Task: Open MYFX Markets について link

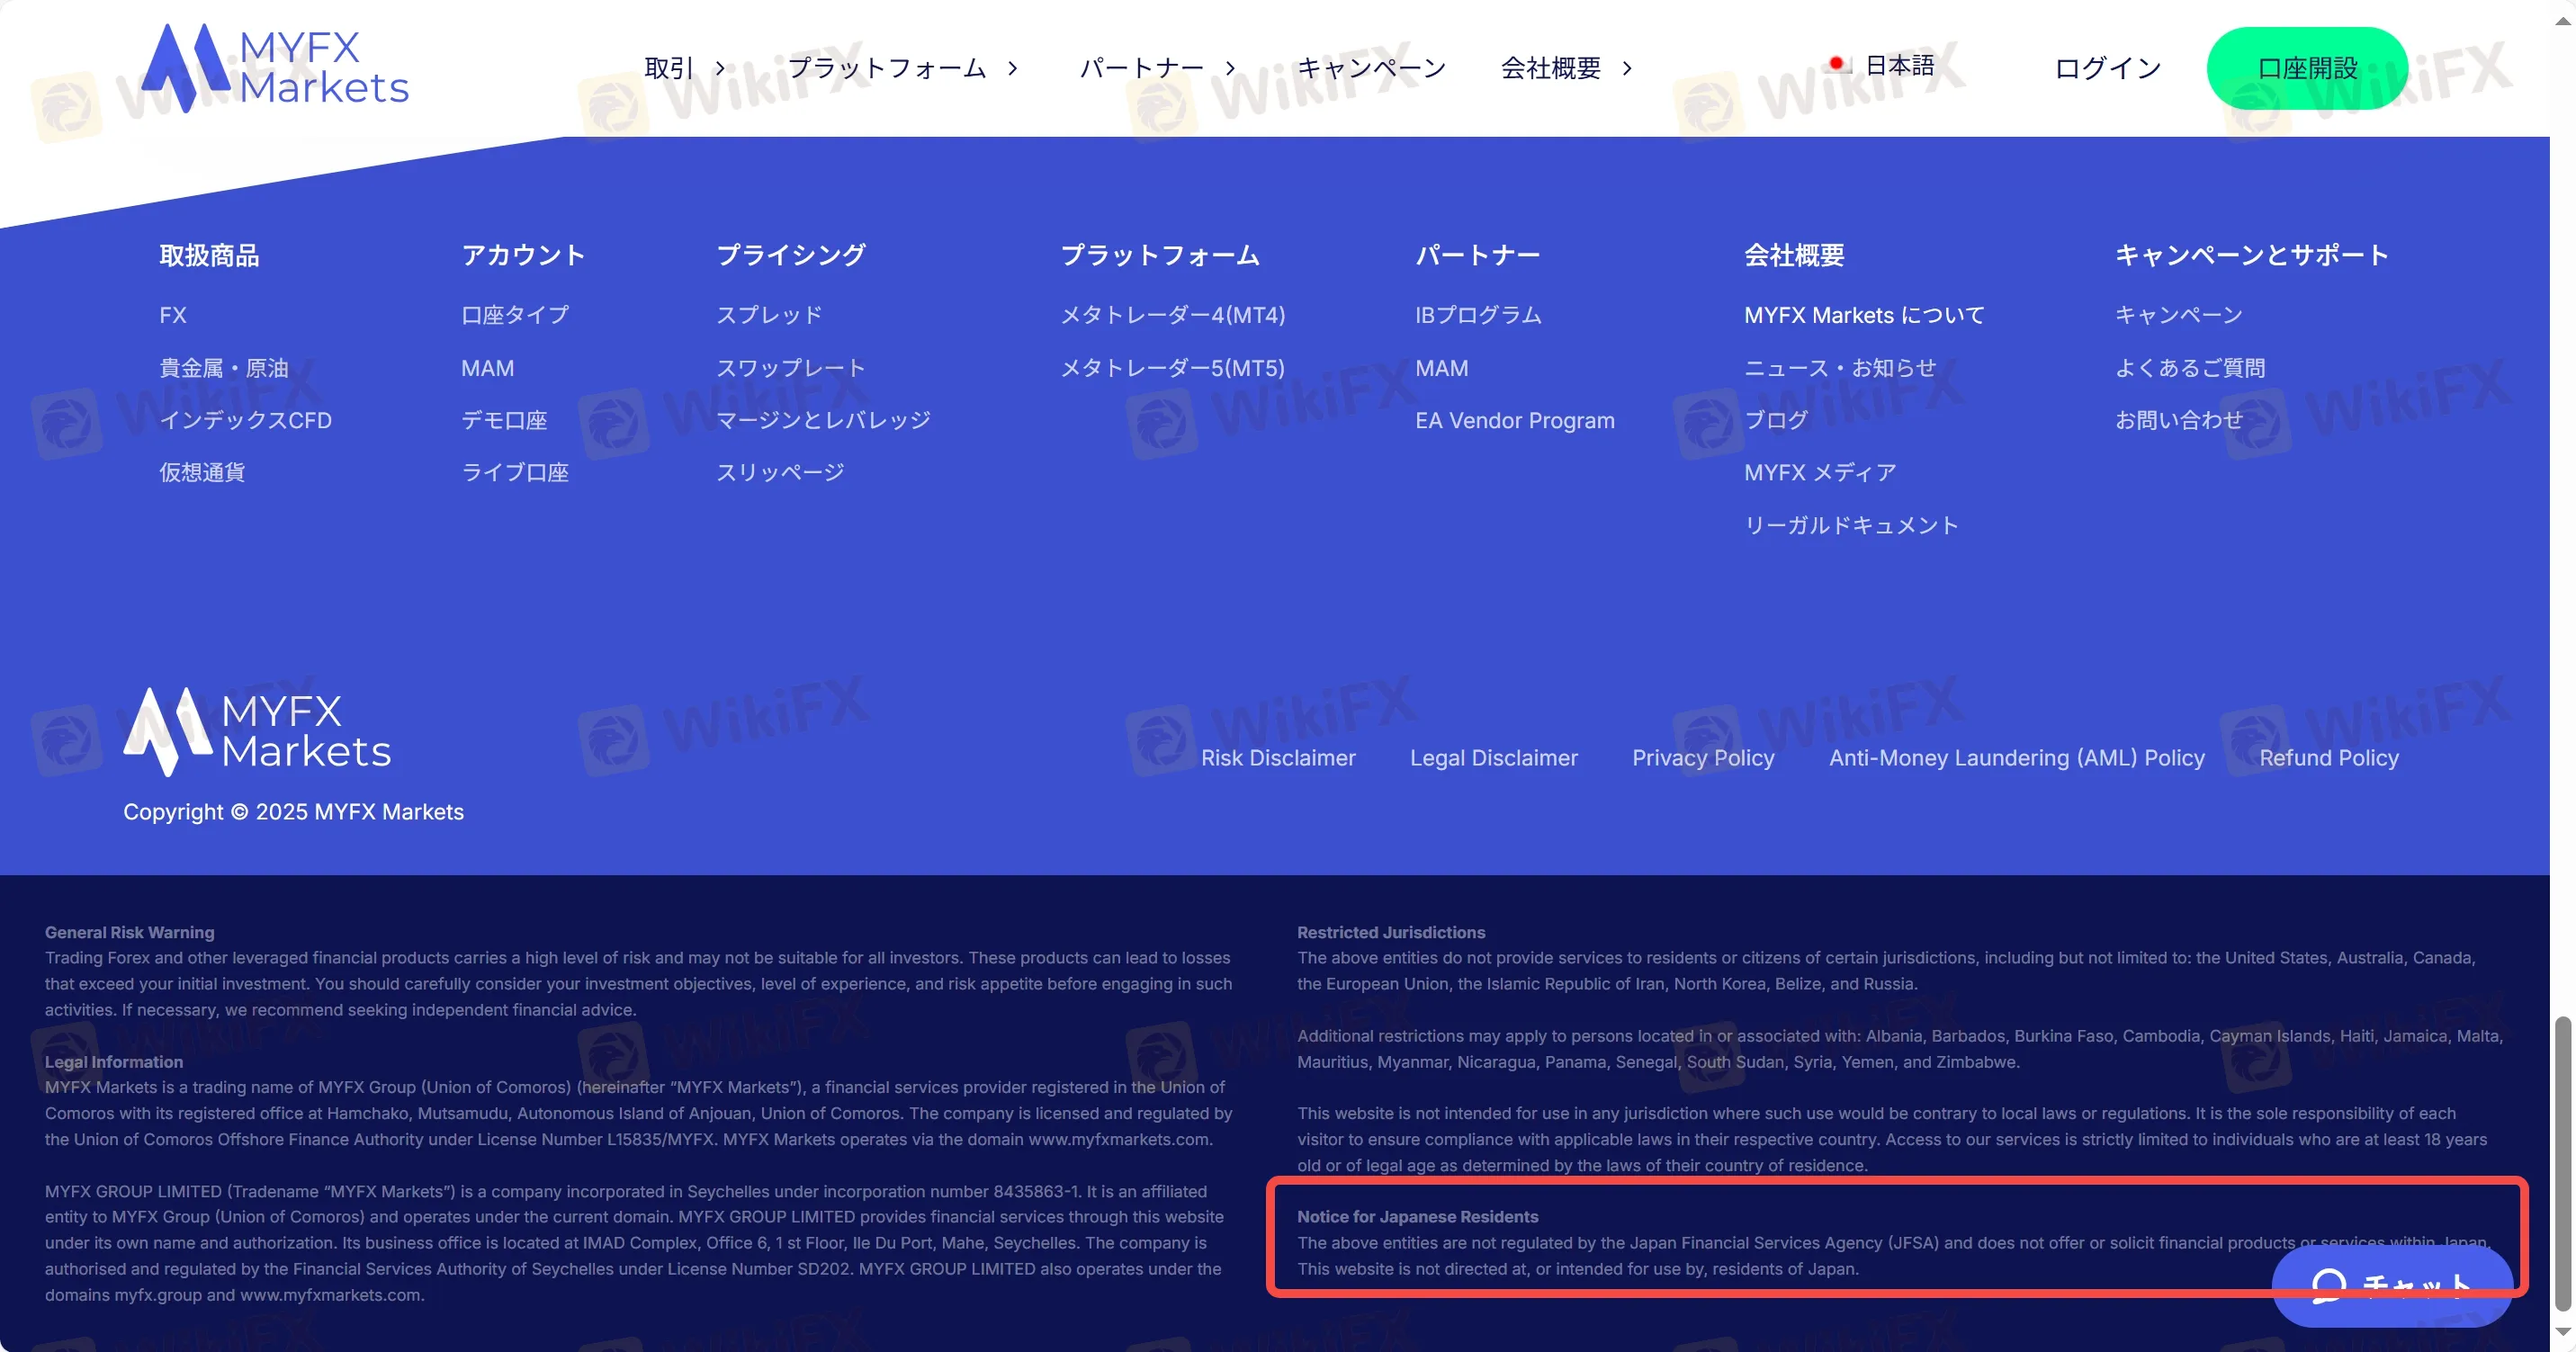Action: [1864, 315]
